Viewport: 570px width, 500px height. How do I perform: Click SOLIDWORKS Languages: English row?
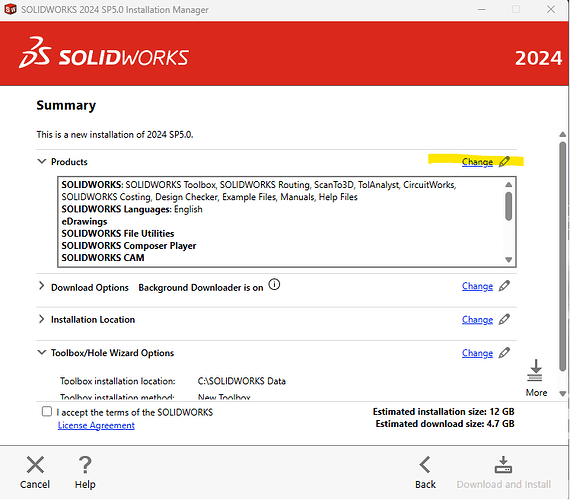pyautogui.click(x=132, y=209)
